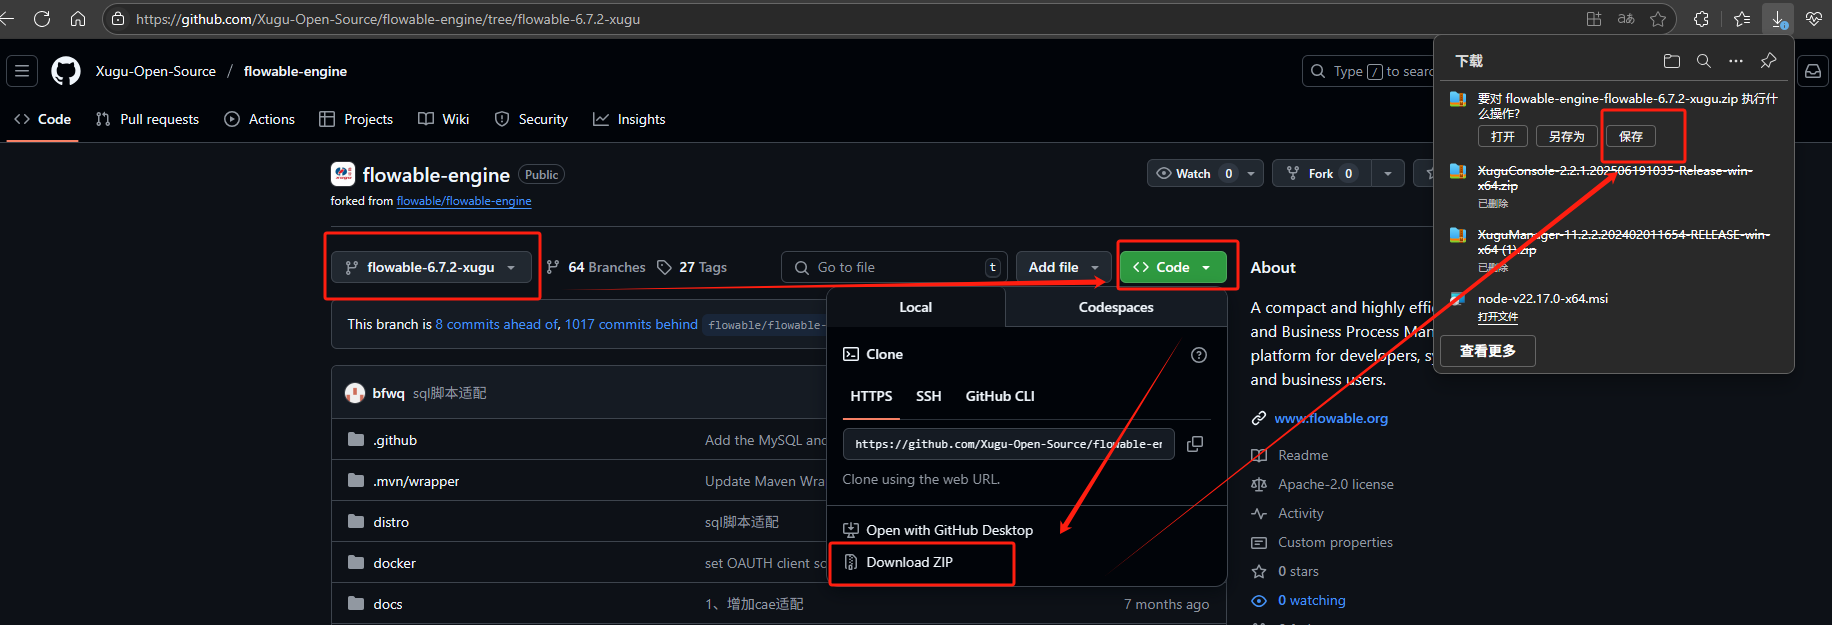Viewport: 1832px width, 625px height.
Task: Pin the downloads panel
Action: (x=1768, y=61)
